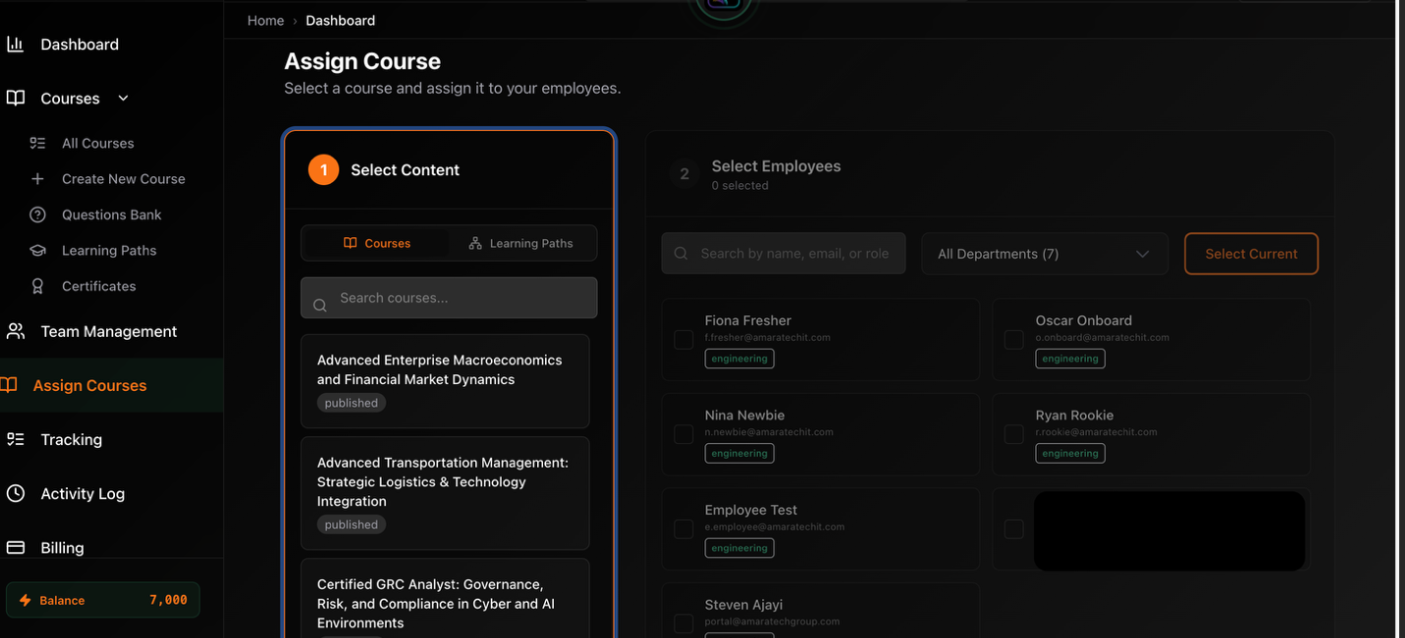Open Certificates via its ribbon icon

click(x=38, y=286)
